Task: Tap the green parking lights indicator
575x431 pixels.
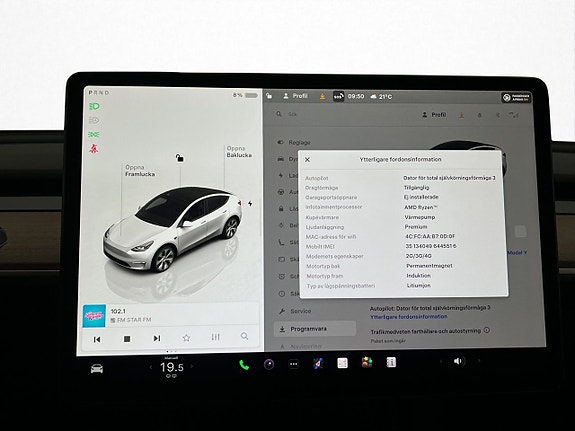Action: click(94, 135)
